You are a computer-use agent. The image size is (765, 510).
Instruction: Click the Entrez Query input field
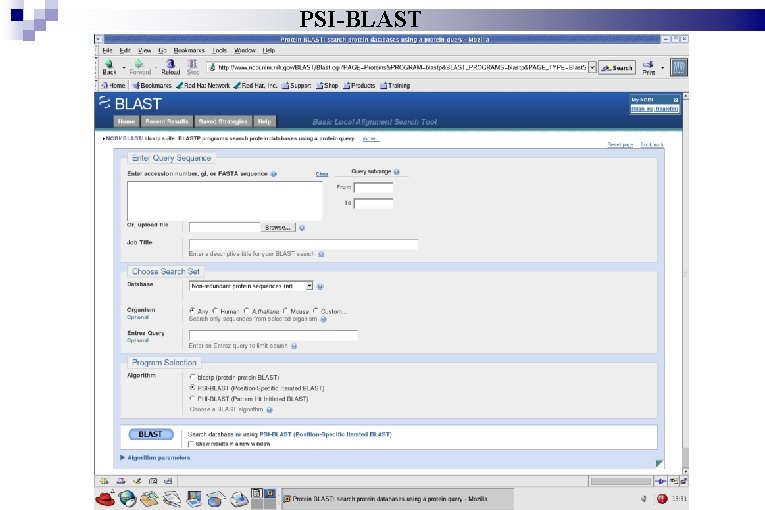[273, 335]
